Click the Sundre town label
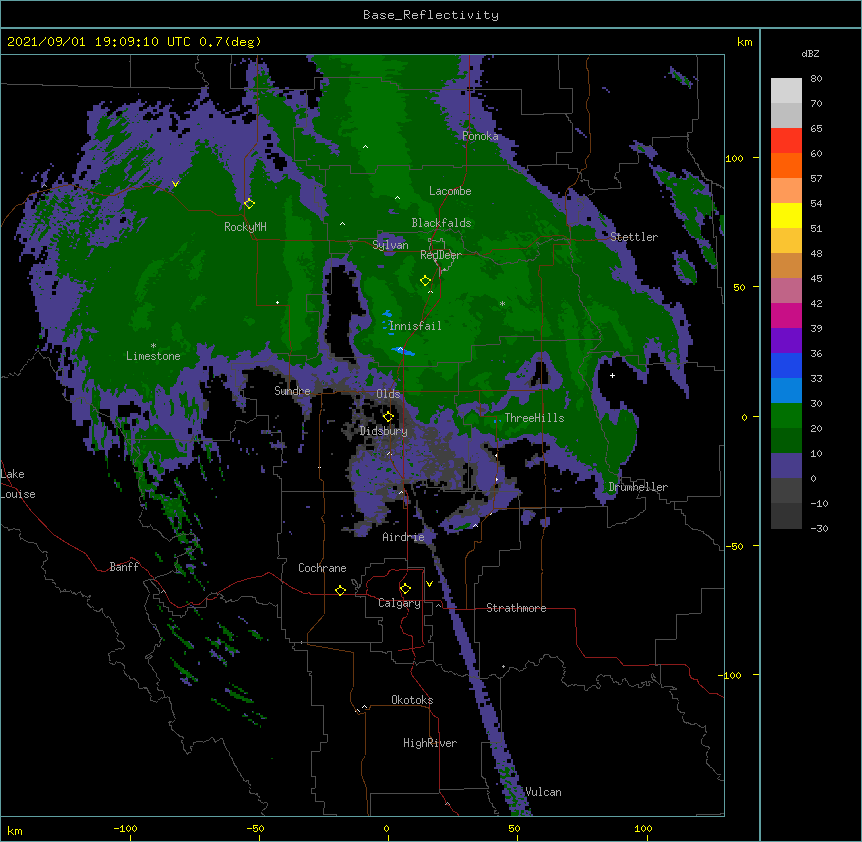862x842 pixels. (x=292, y=391)
